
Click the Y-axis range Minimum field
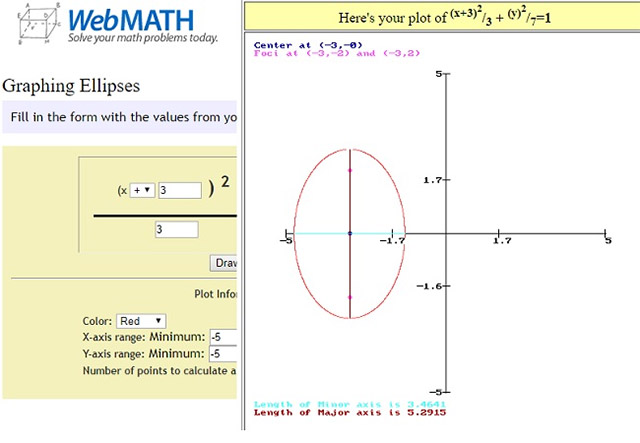tap(223, 354)
